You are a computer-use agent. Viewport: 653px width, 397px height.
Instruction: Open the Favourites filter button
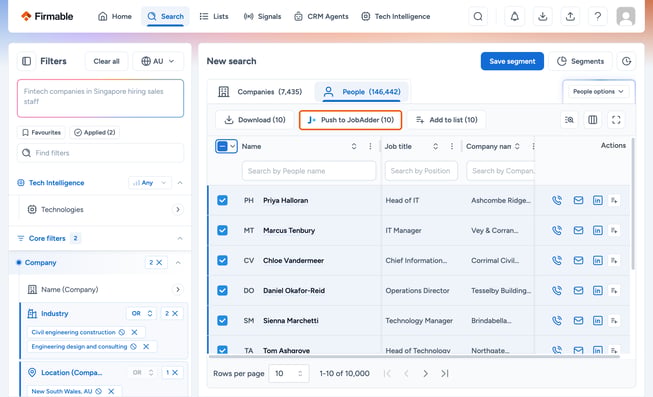[41, 132]
